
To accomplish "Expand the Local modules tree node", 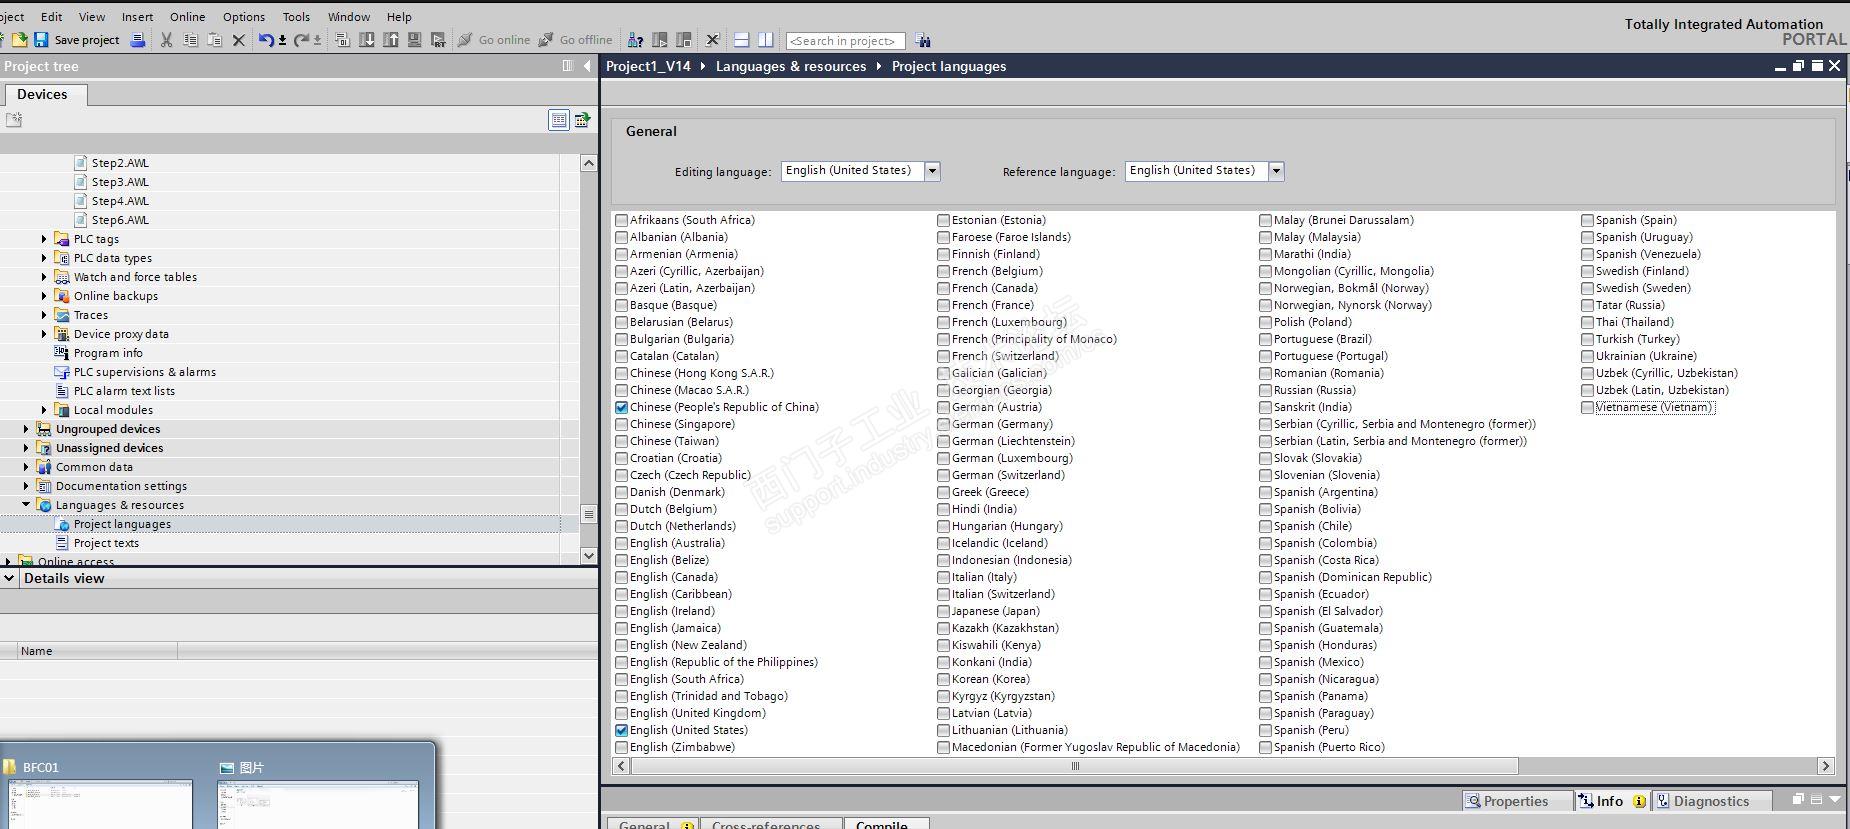I will click(44, 410).
